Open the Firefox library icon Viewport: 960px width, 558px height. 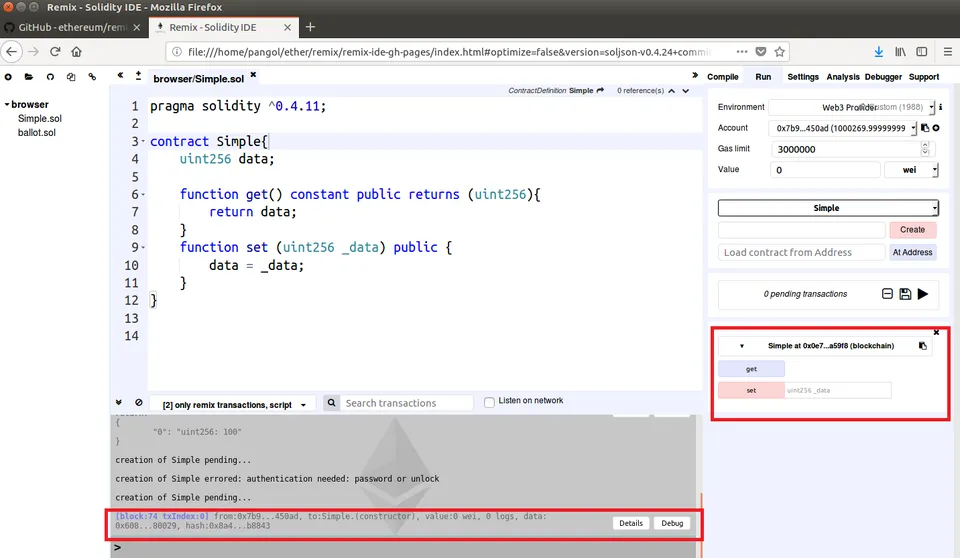(900, 52)
